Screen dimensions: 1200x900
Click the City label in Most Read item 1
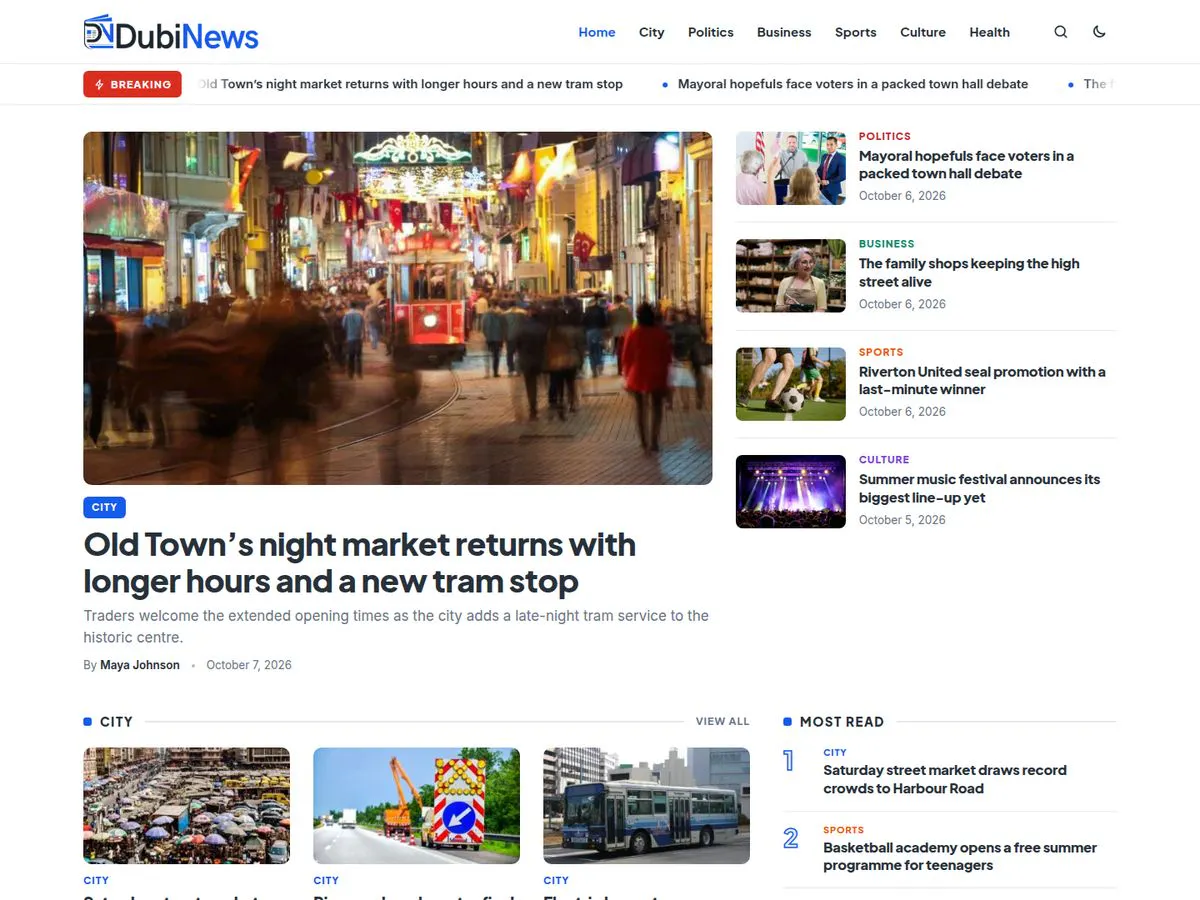(x=835, y=752)
